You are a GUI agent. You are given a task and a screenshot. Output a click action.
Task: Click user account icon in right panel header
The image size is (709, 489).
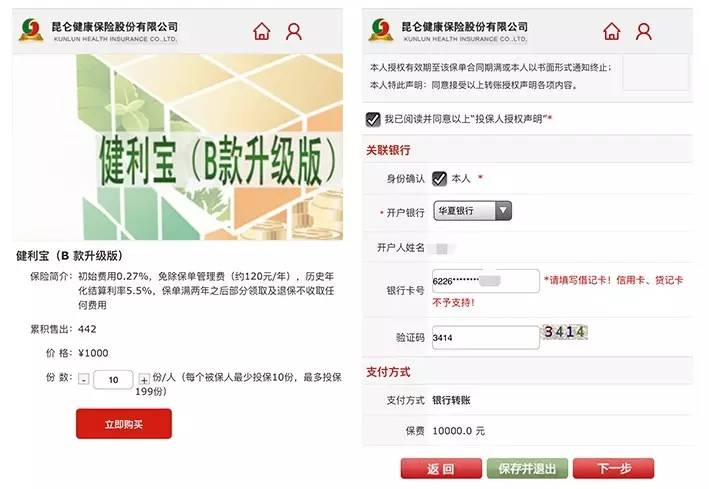click(643, 32)
